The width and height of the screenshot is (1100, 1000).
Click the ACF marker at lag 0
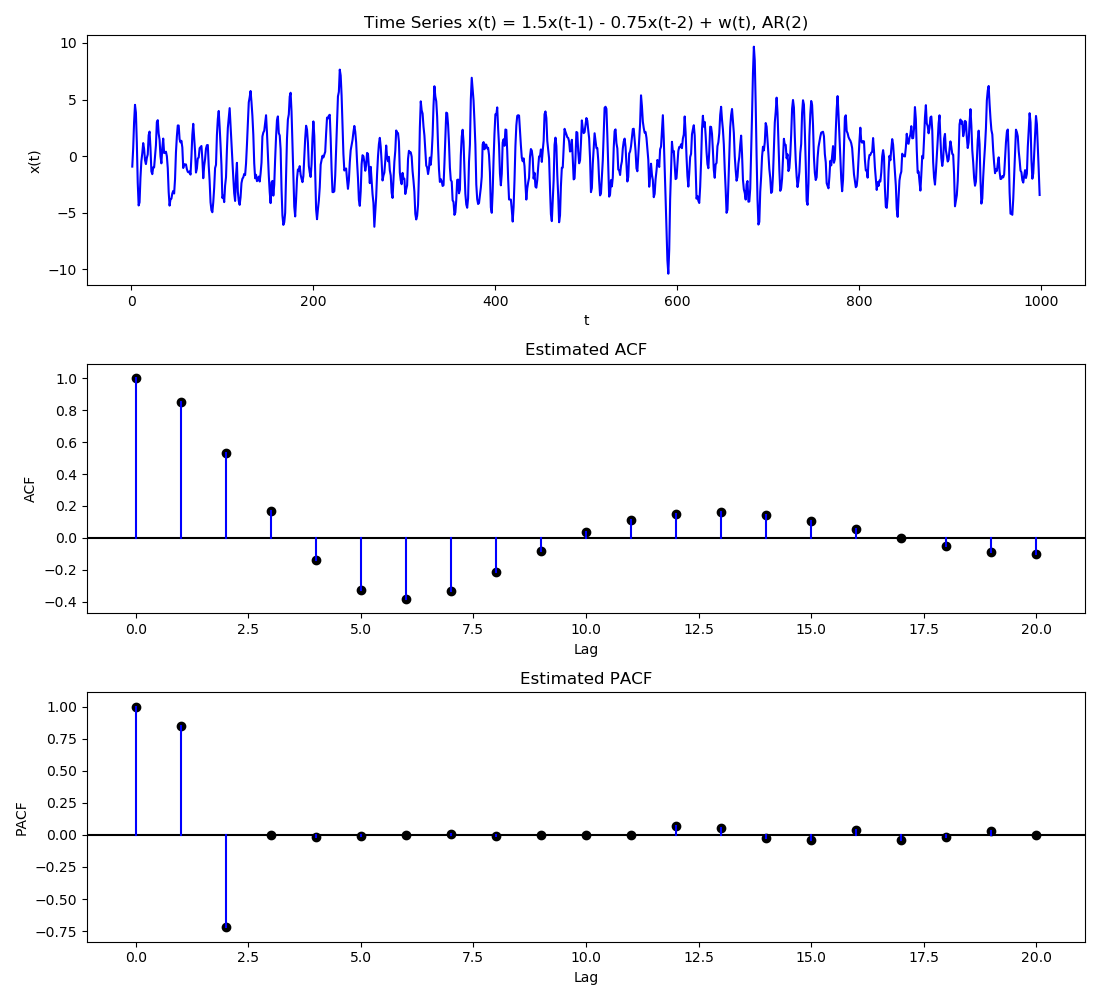point(136,378)
